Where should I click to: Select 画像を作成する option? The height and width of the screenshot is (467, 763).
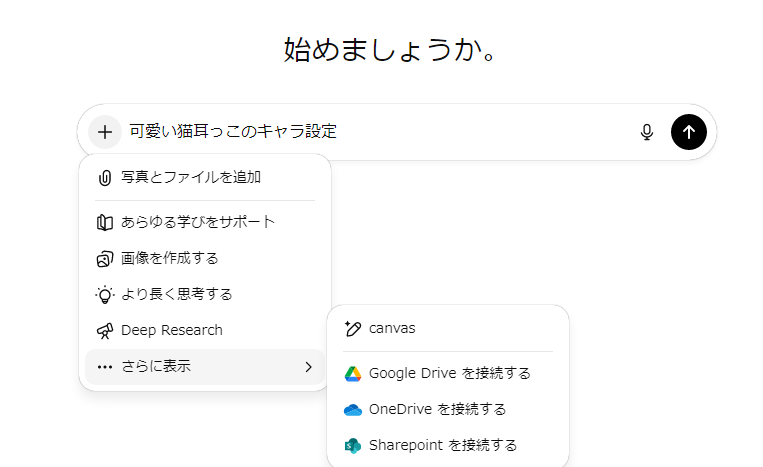[205, 258]
